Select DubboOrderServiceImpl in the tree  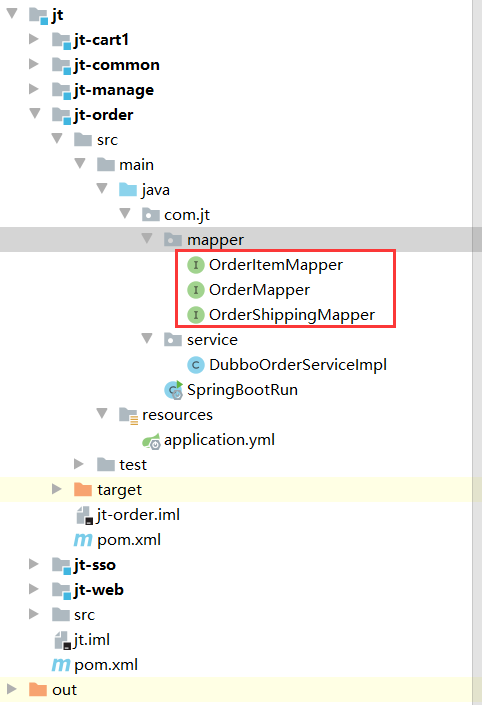298,365
